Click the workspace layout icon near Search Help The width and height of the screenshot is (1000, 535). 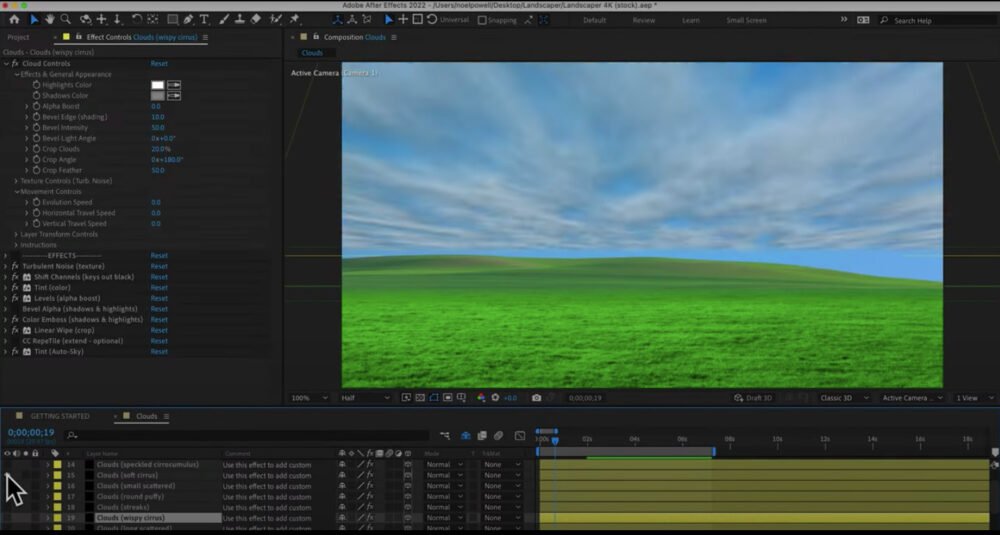[863, 20]
